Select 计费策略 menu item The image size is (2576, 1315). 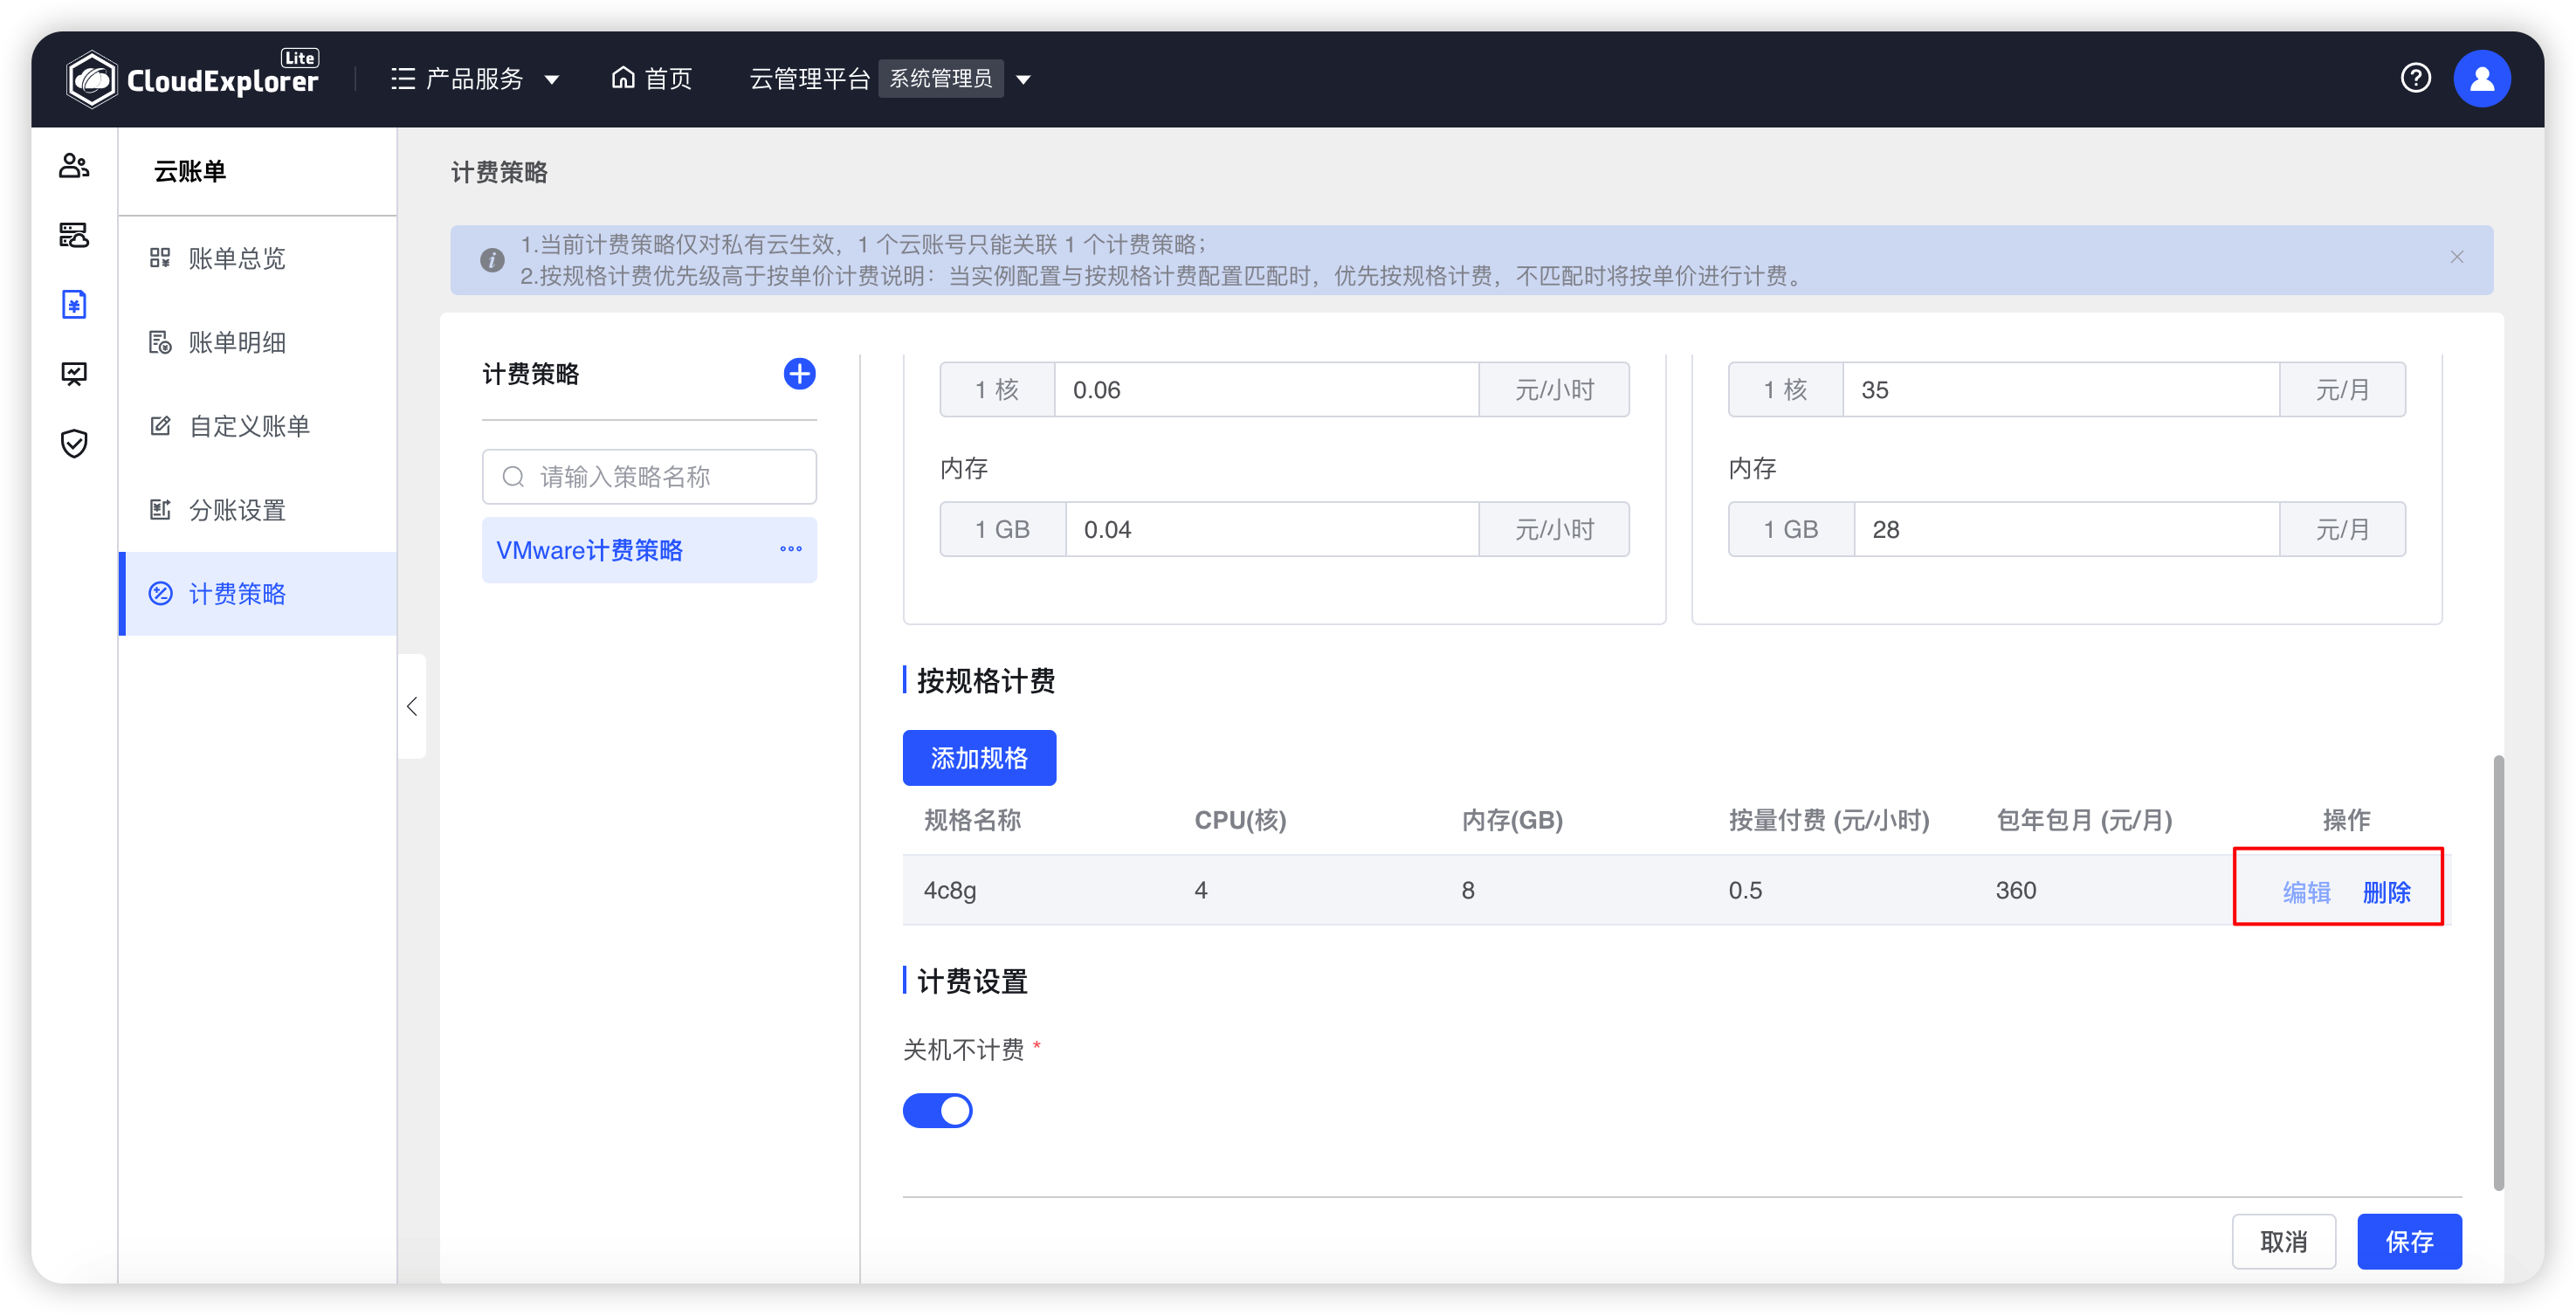[x=258, y=594]
